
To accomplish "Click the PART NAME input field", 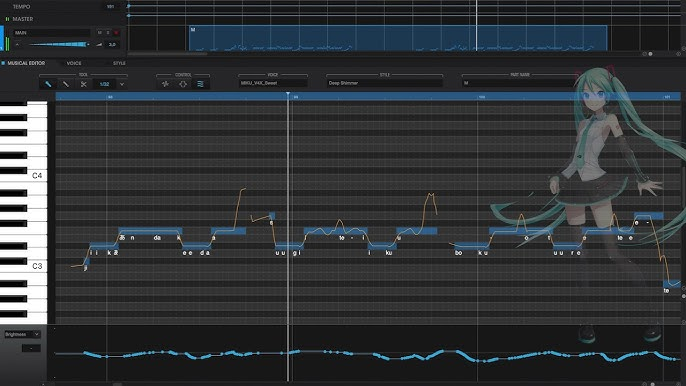I will (520, 83).
